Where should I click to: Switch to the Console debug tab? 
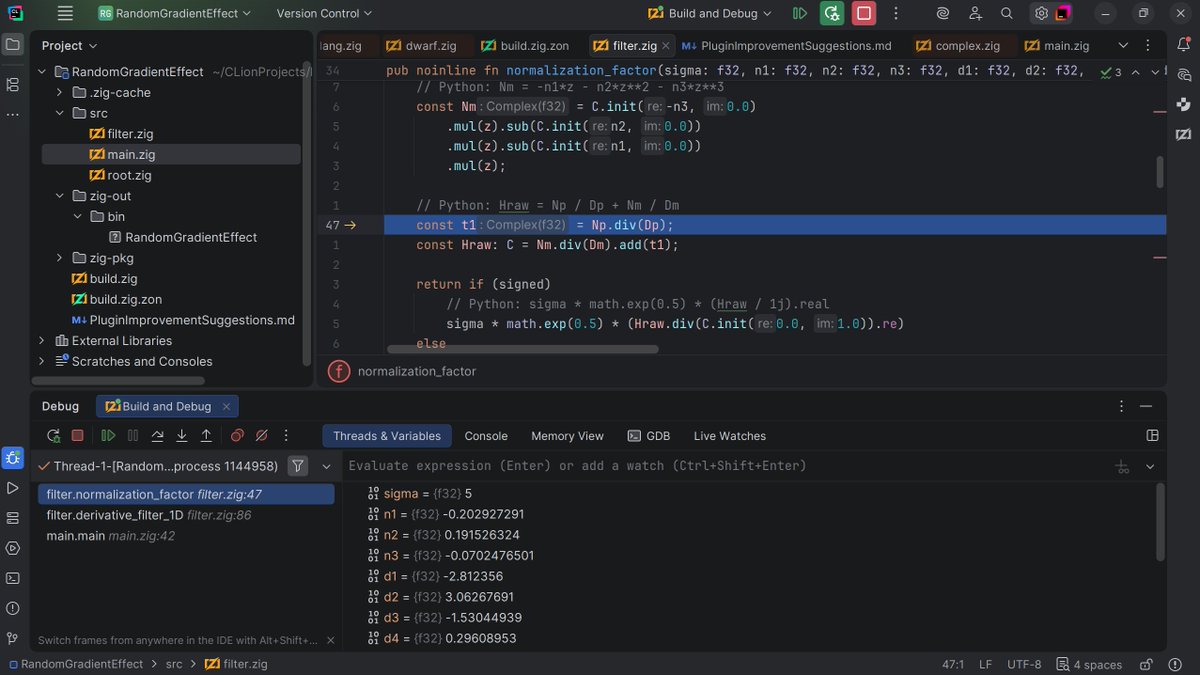click(486, 436)
